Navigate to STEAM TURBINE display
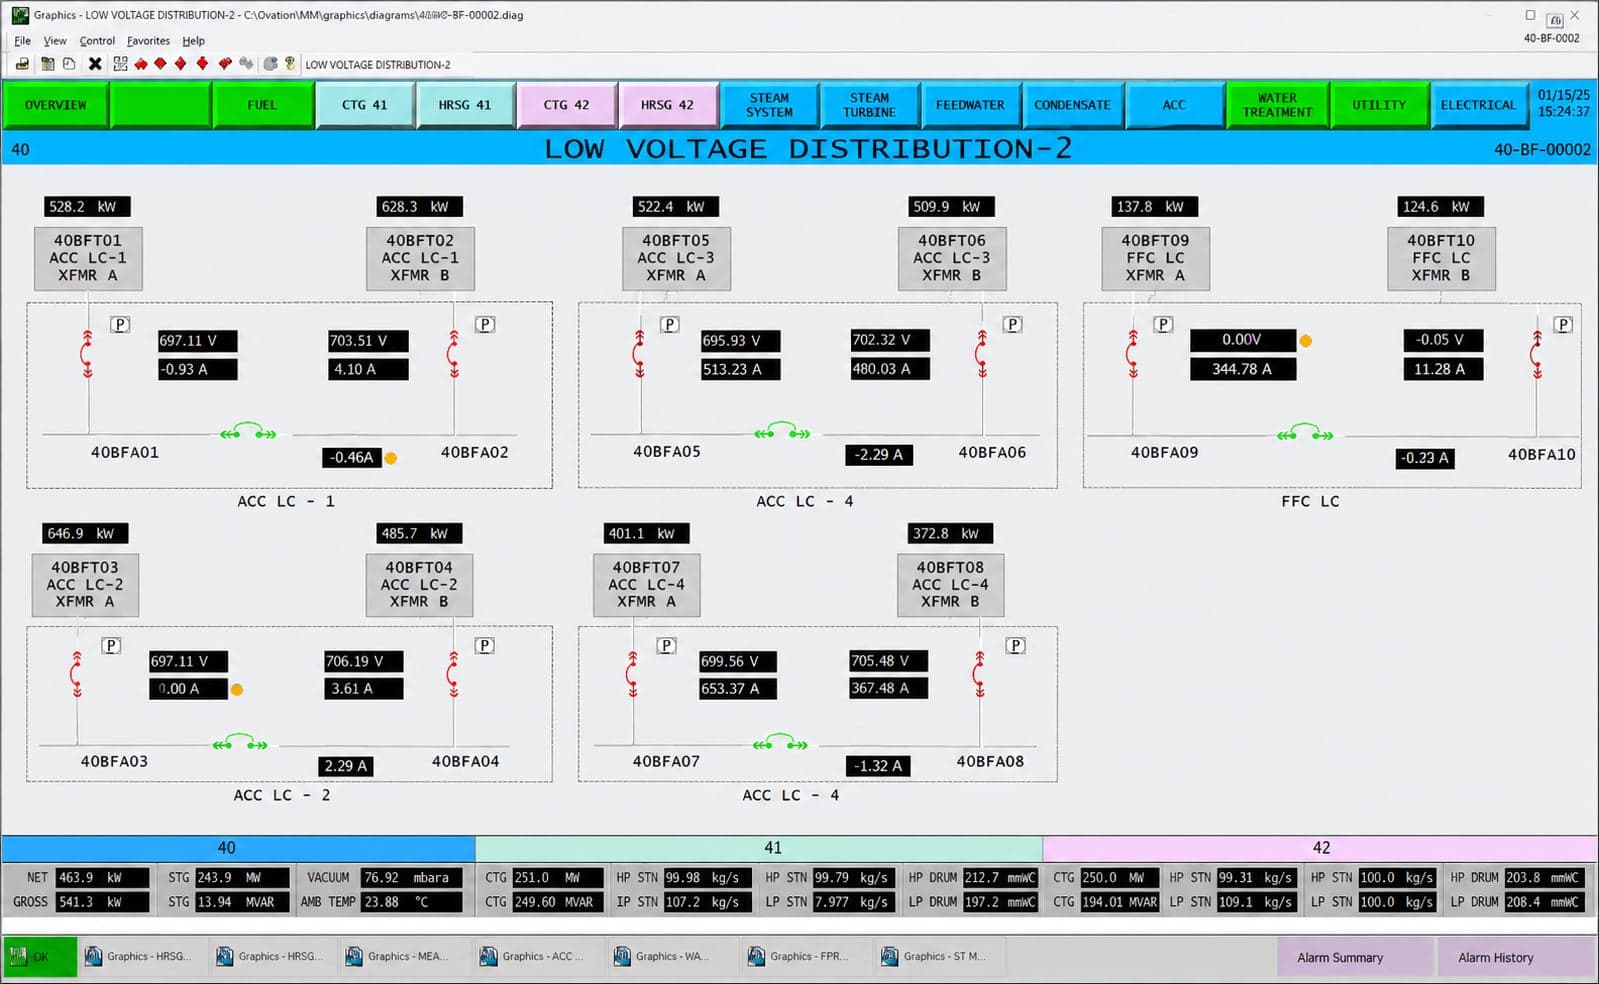This screenshot has height=984, width=1599. click(x=869, y=105)
